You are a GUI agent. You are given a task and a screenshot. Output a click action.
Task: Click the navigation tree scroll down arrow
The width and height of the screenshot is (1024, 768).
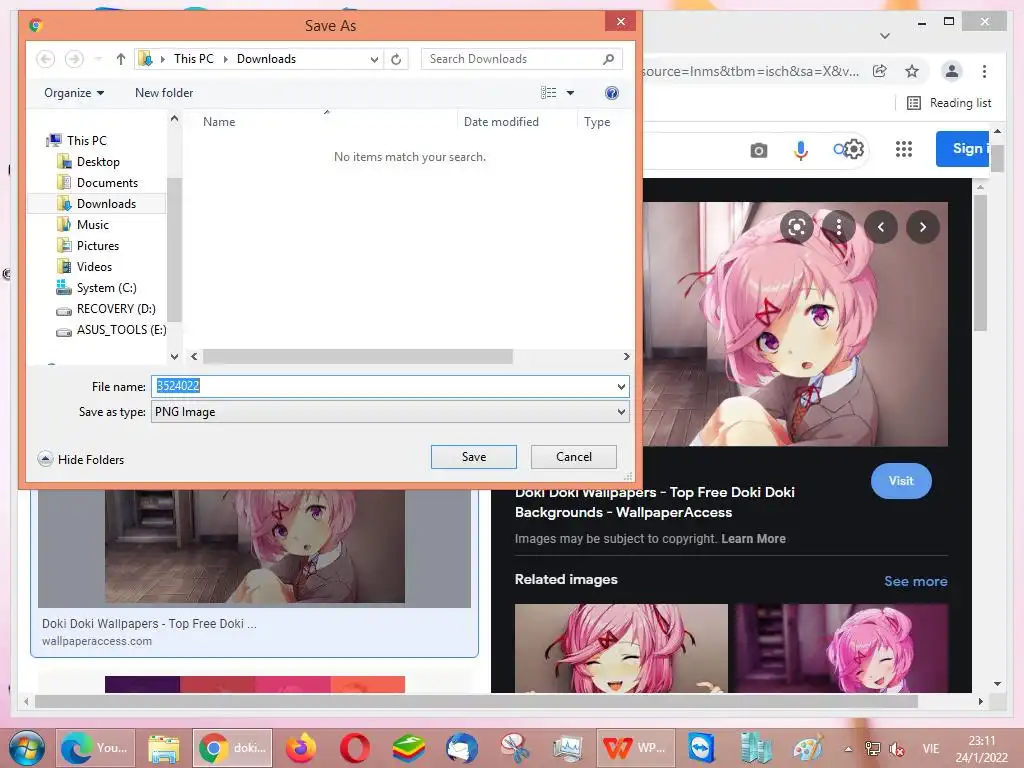174,357
